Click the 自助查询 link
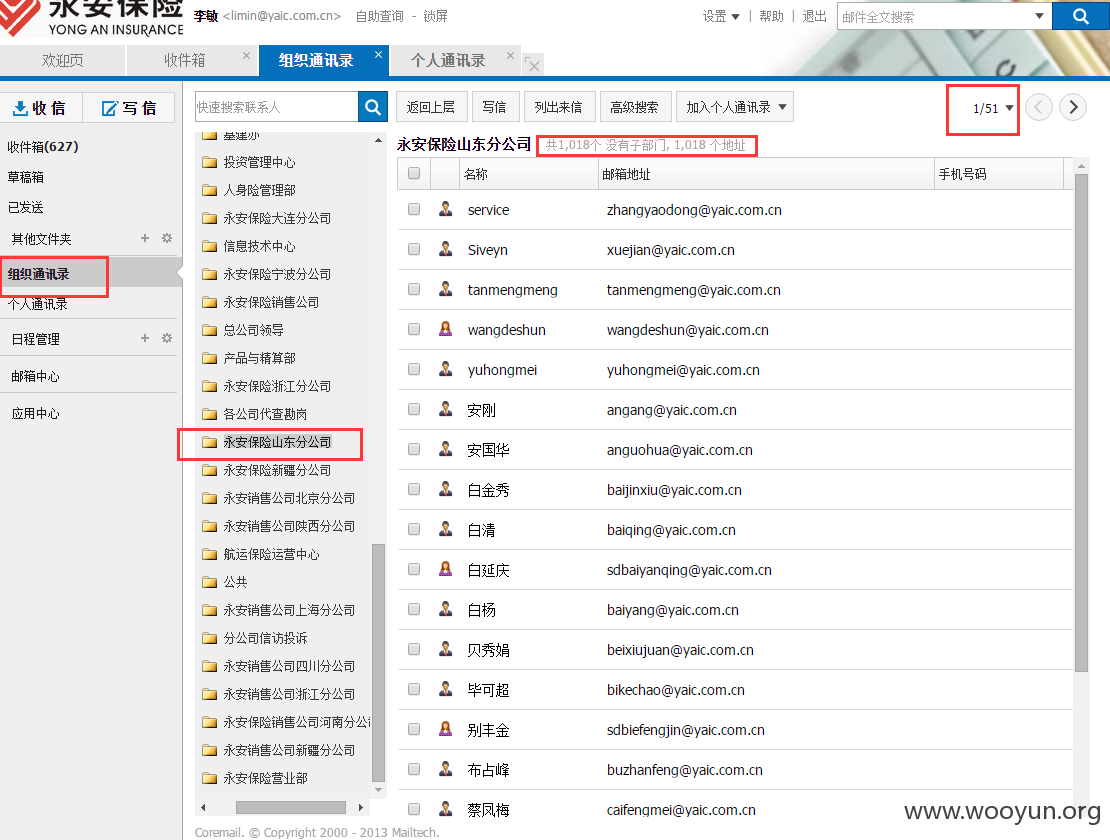The height and width of the screenshot is (840, 1110). tap(379, 16)
